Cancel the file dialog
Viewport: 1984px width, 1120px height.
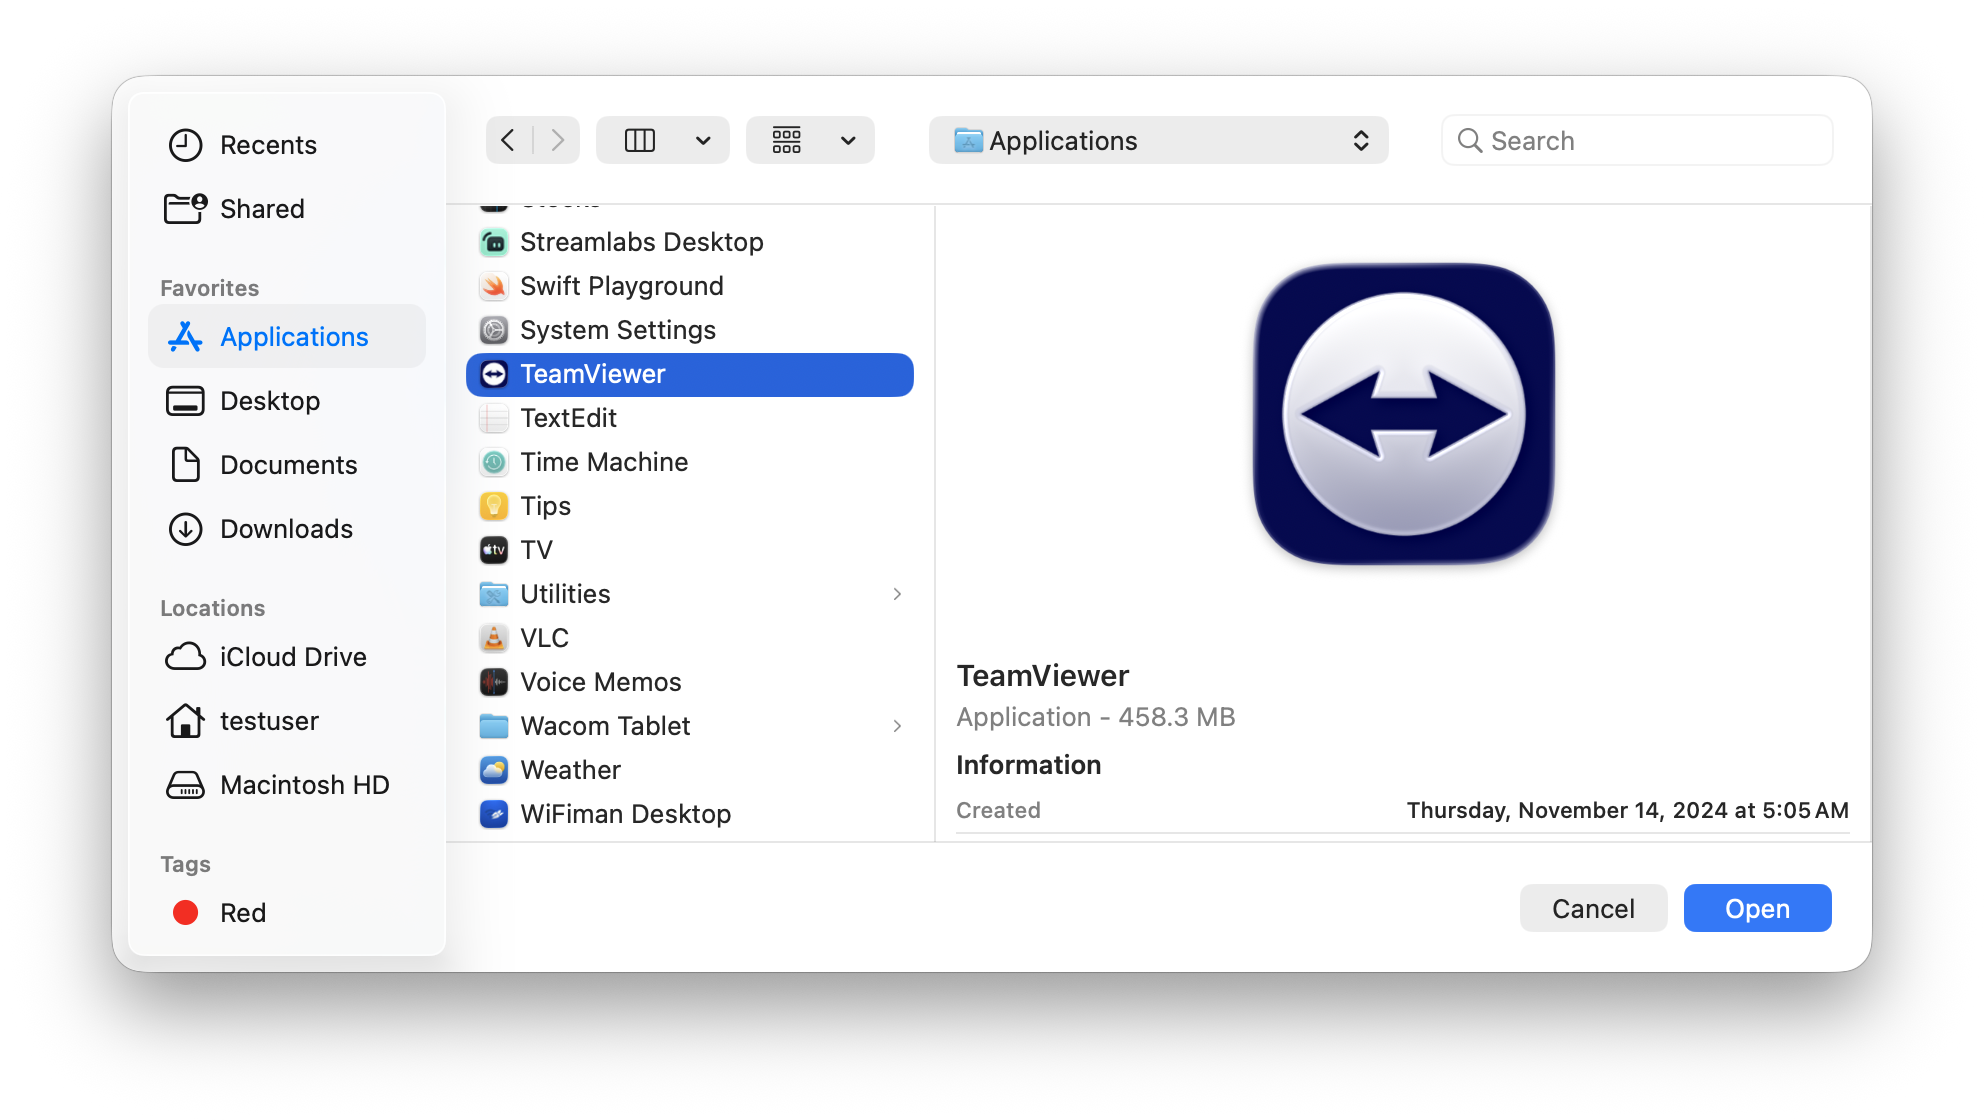tap(1593, 908)
